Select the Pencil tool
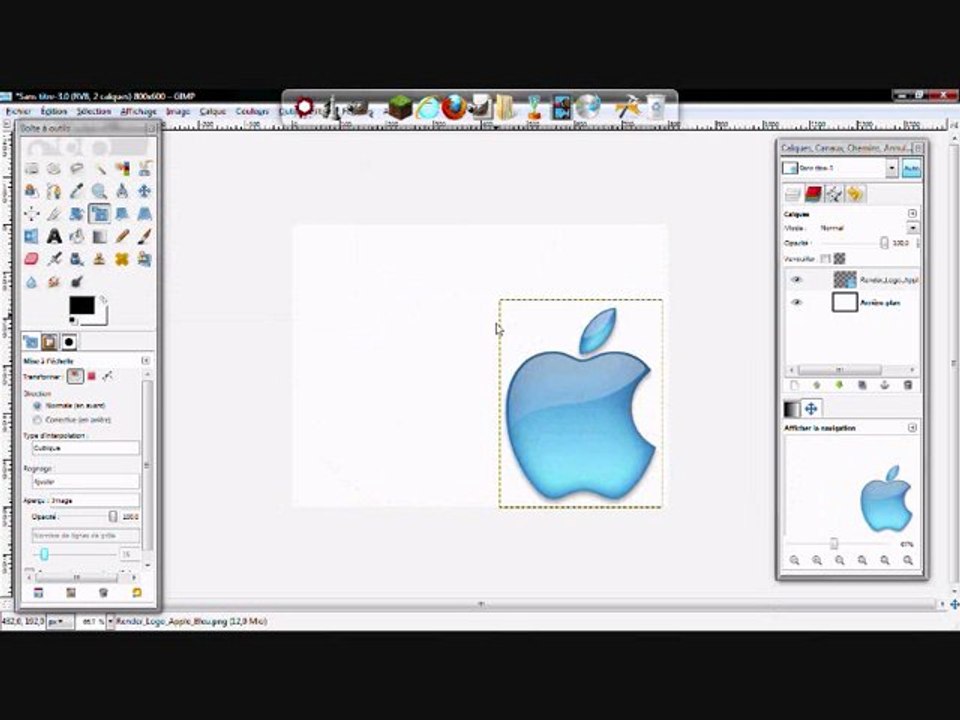The height and width of the screenshot is (720, 960). tap(122, 236)
